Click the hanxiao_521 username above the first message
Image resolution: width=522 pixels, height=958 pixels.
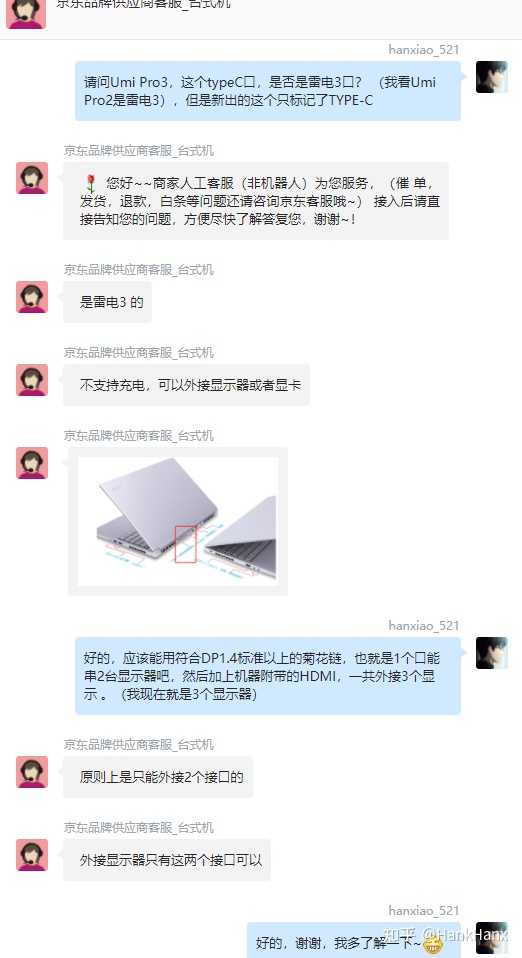[423, 49]
